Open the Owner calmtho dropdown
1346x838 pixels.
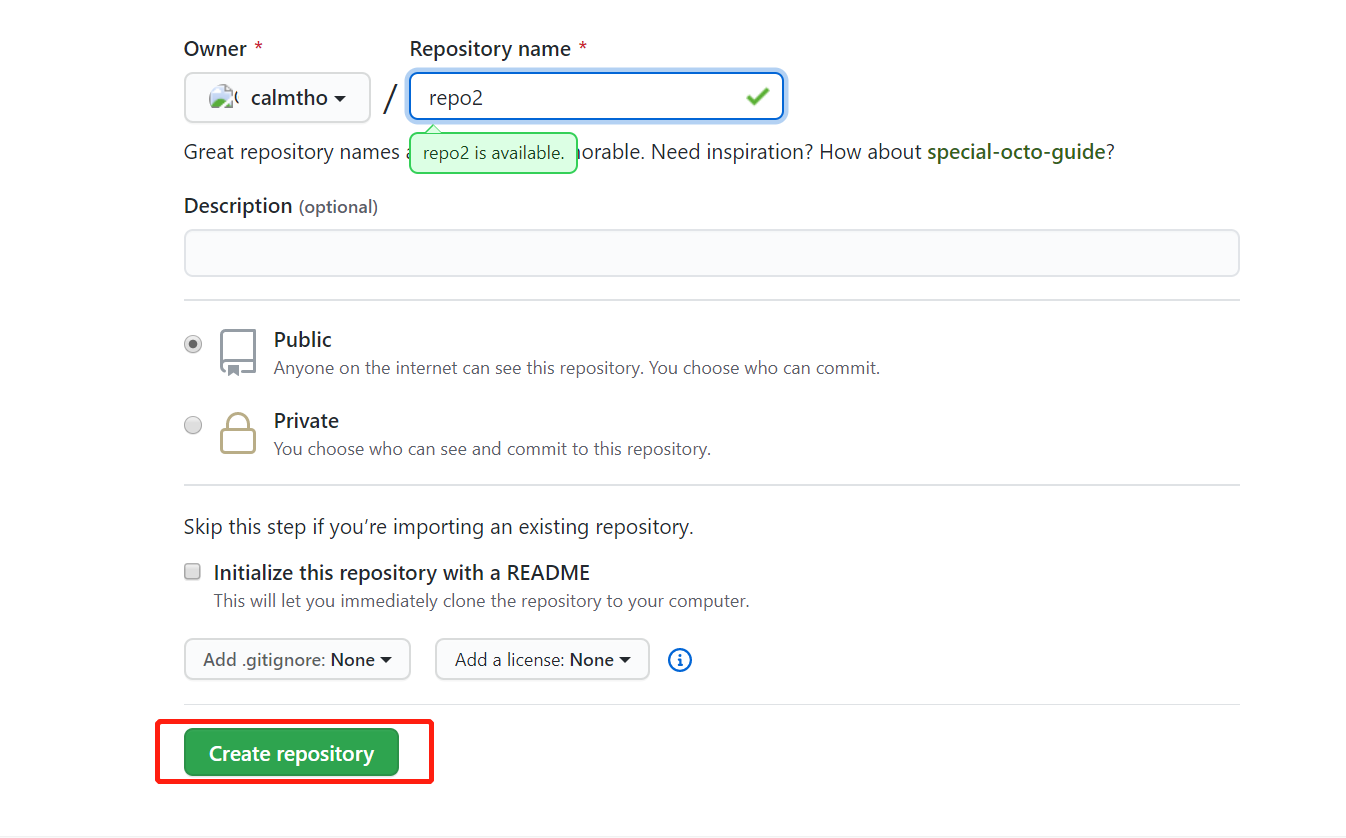[x=278, y=98]
